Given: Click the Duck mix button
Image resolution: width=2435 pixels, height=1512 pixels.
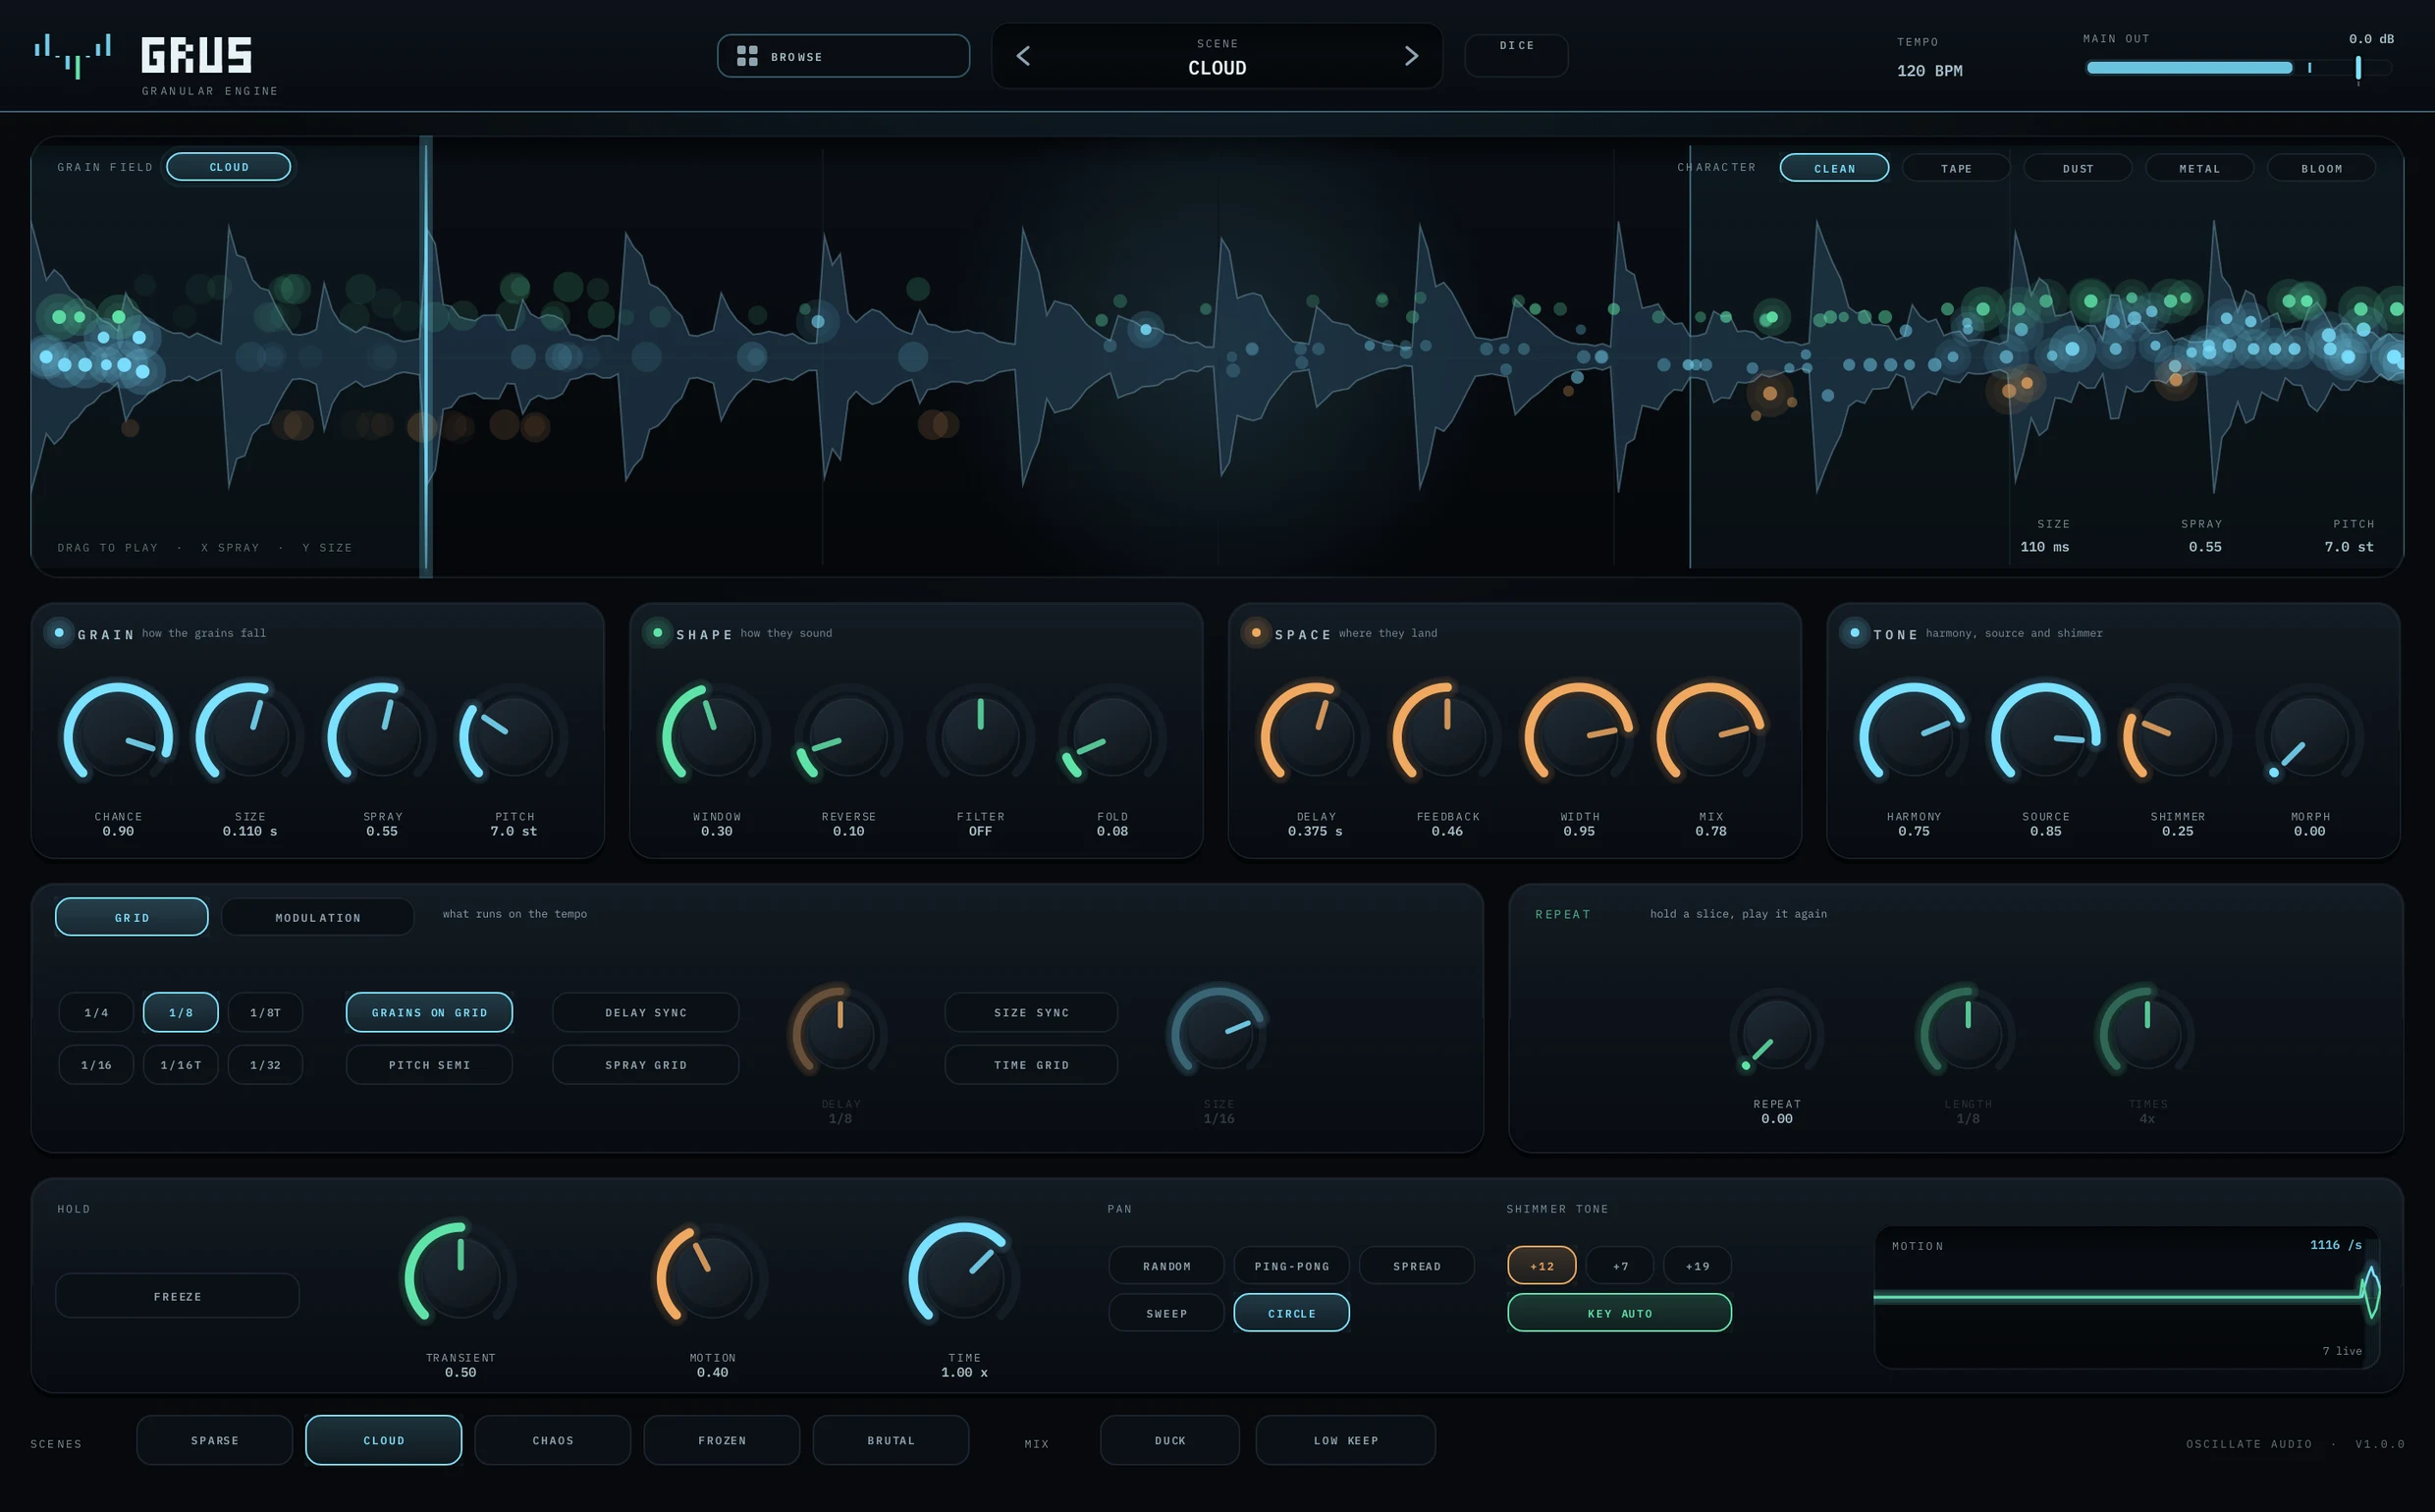Looking at the screenshot, I should tap(1170, 1440).
